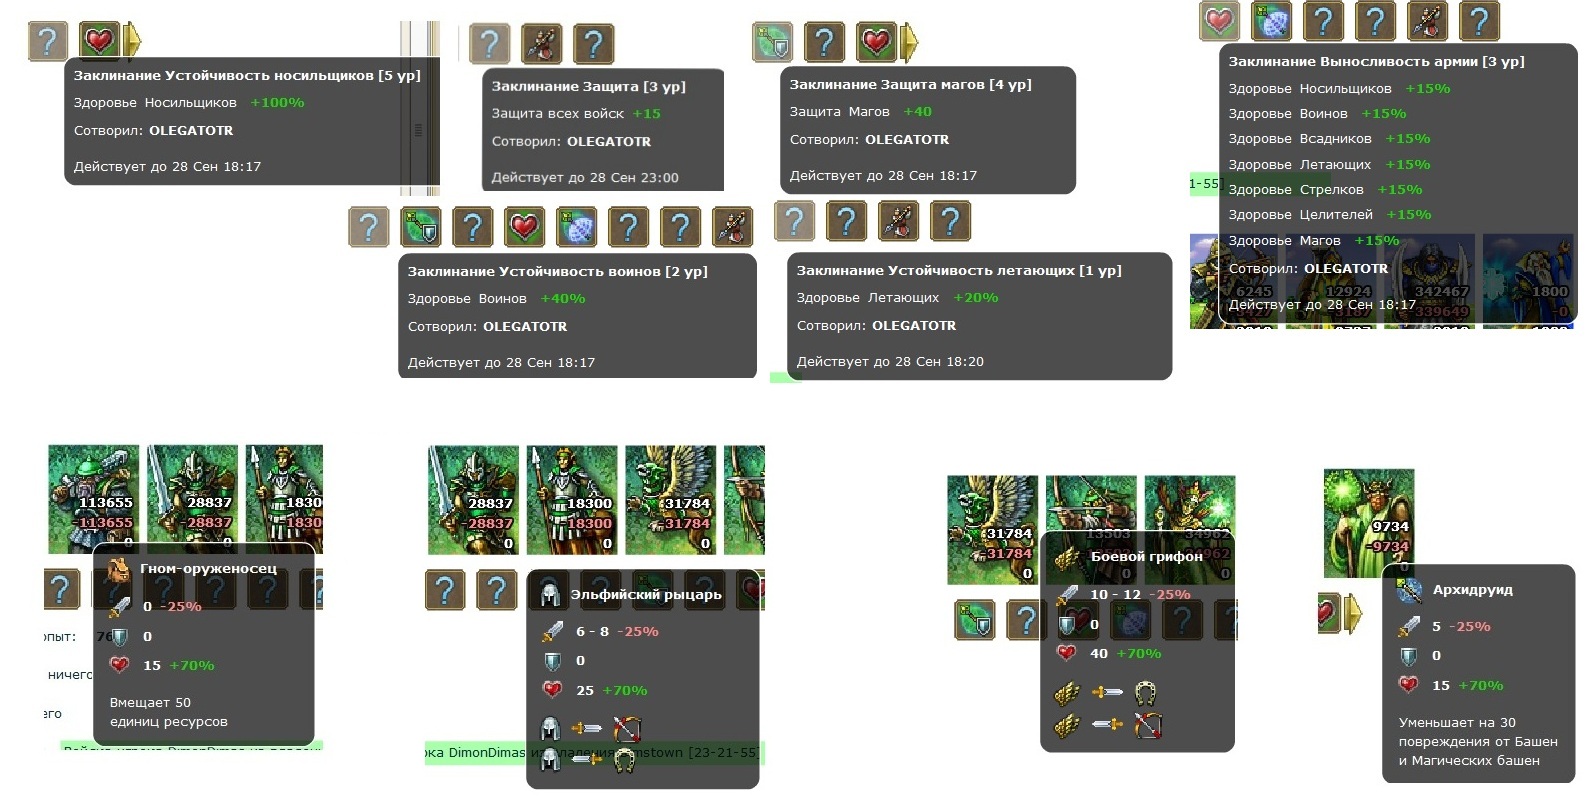
Task: Select the green shield icon beneath the griffin portraits
Action: (975, 620)
